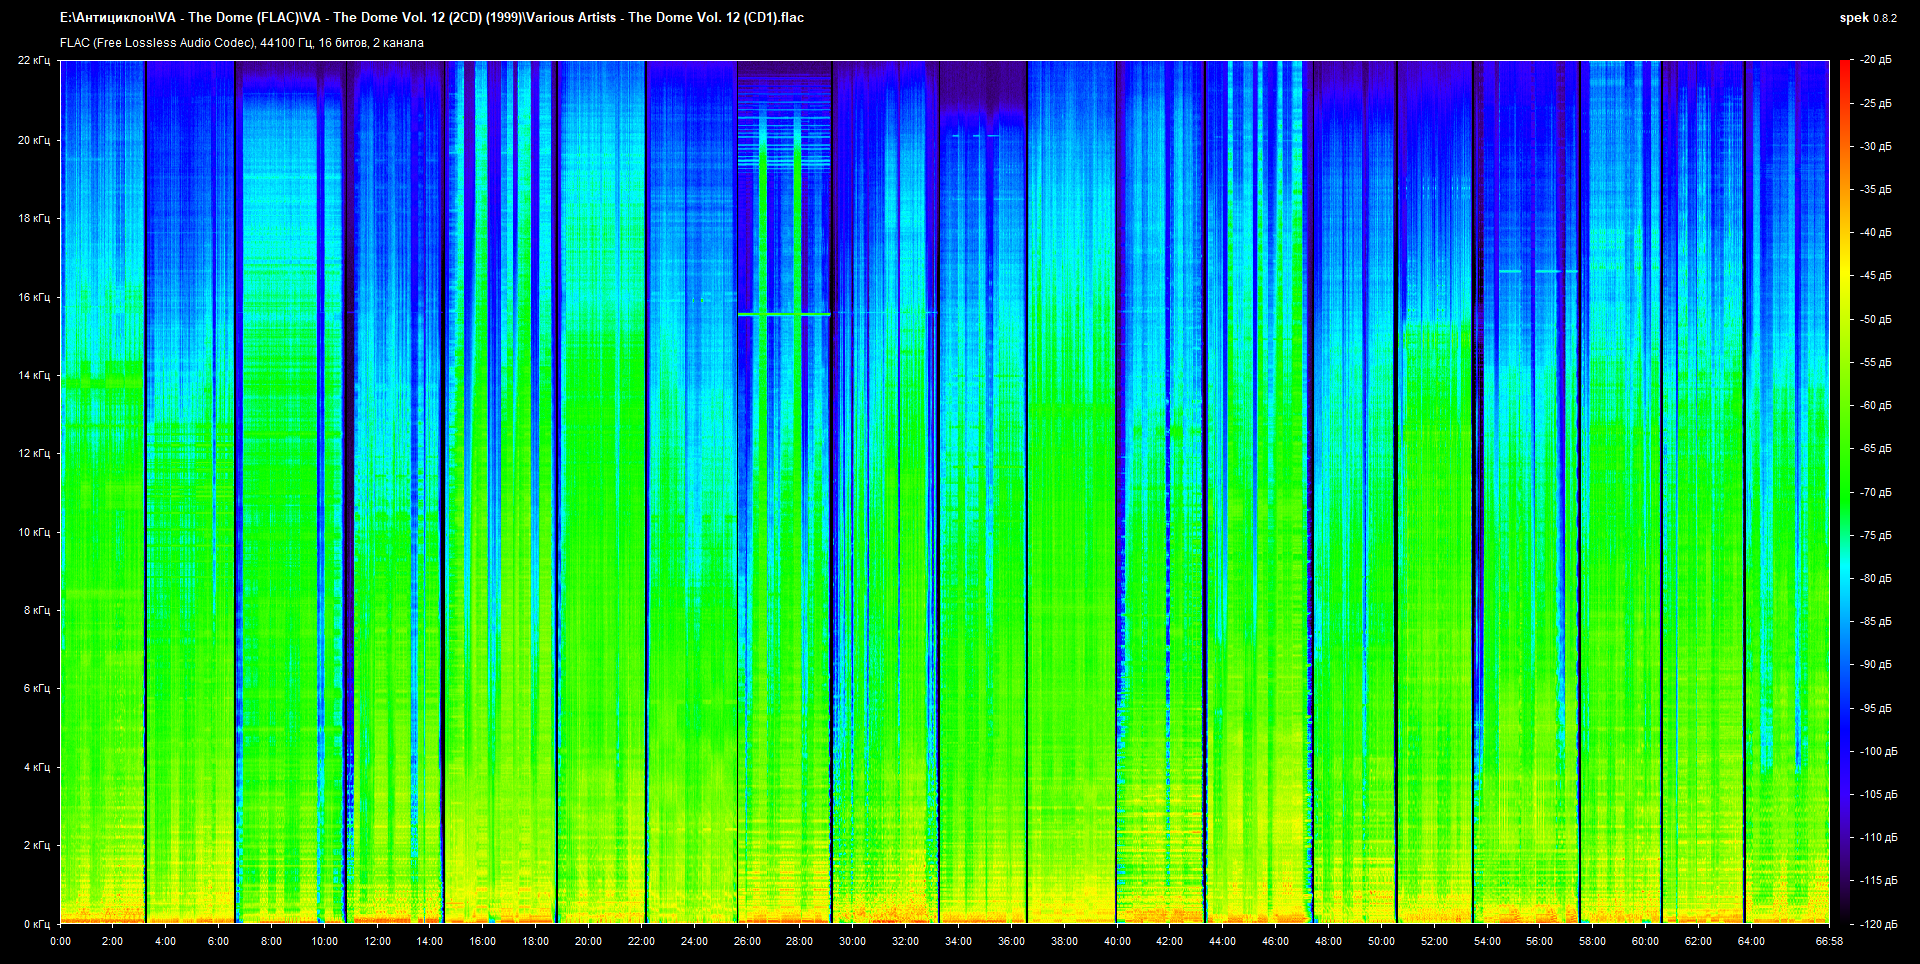Click the 22 кГц frequency axis label
This screenshot has width=1920, height=964.
coord(33,61)
